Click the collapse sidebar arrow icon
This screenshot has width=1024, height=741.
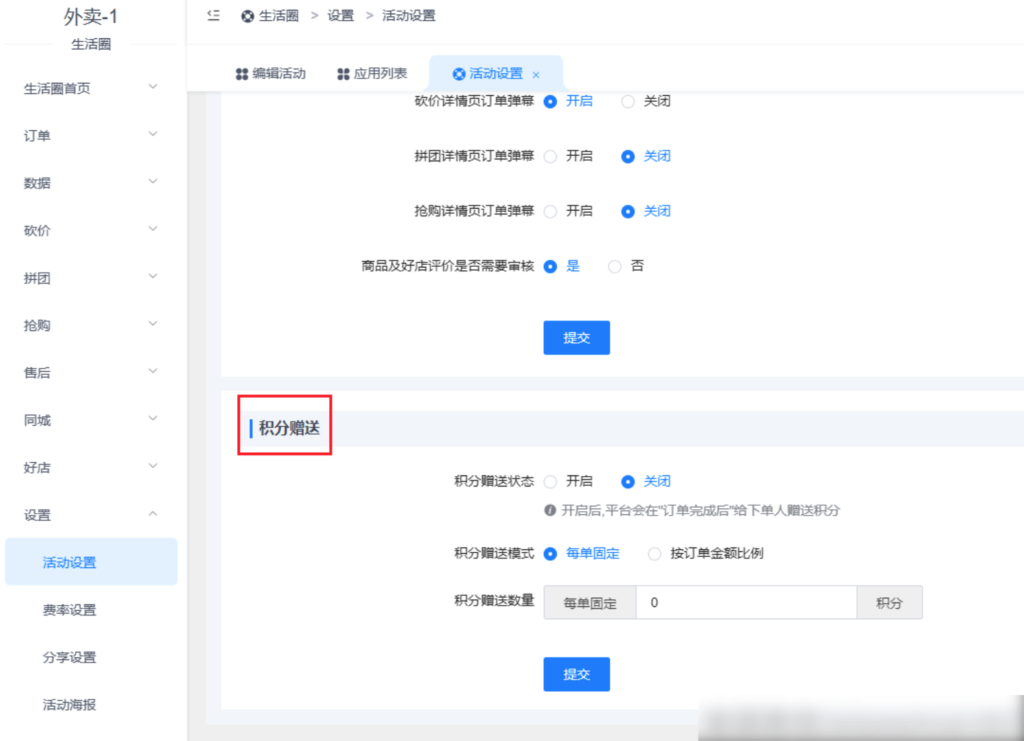(213, 15)
